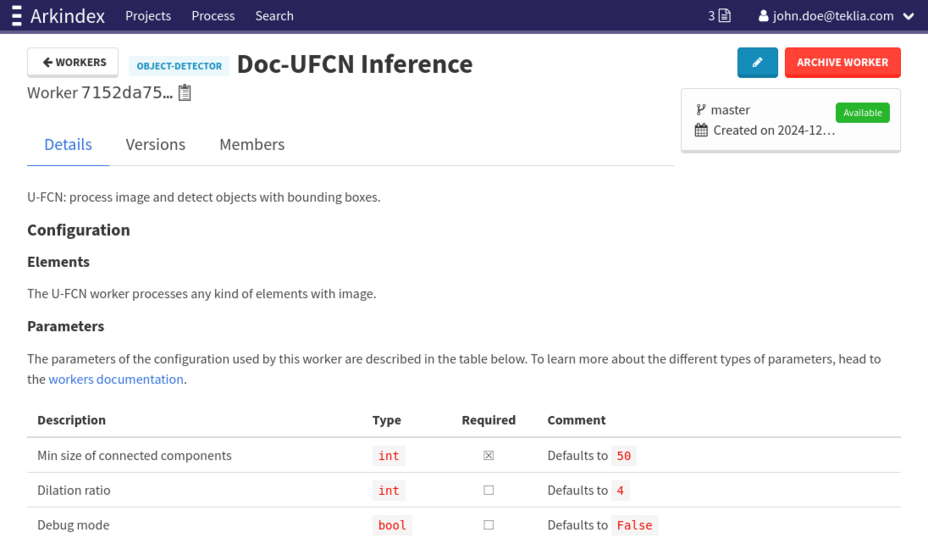
Task: Click the Archive Worker button
Action: [842, 62]
